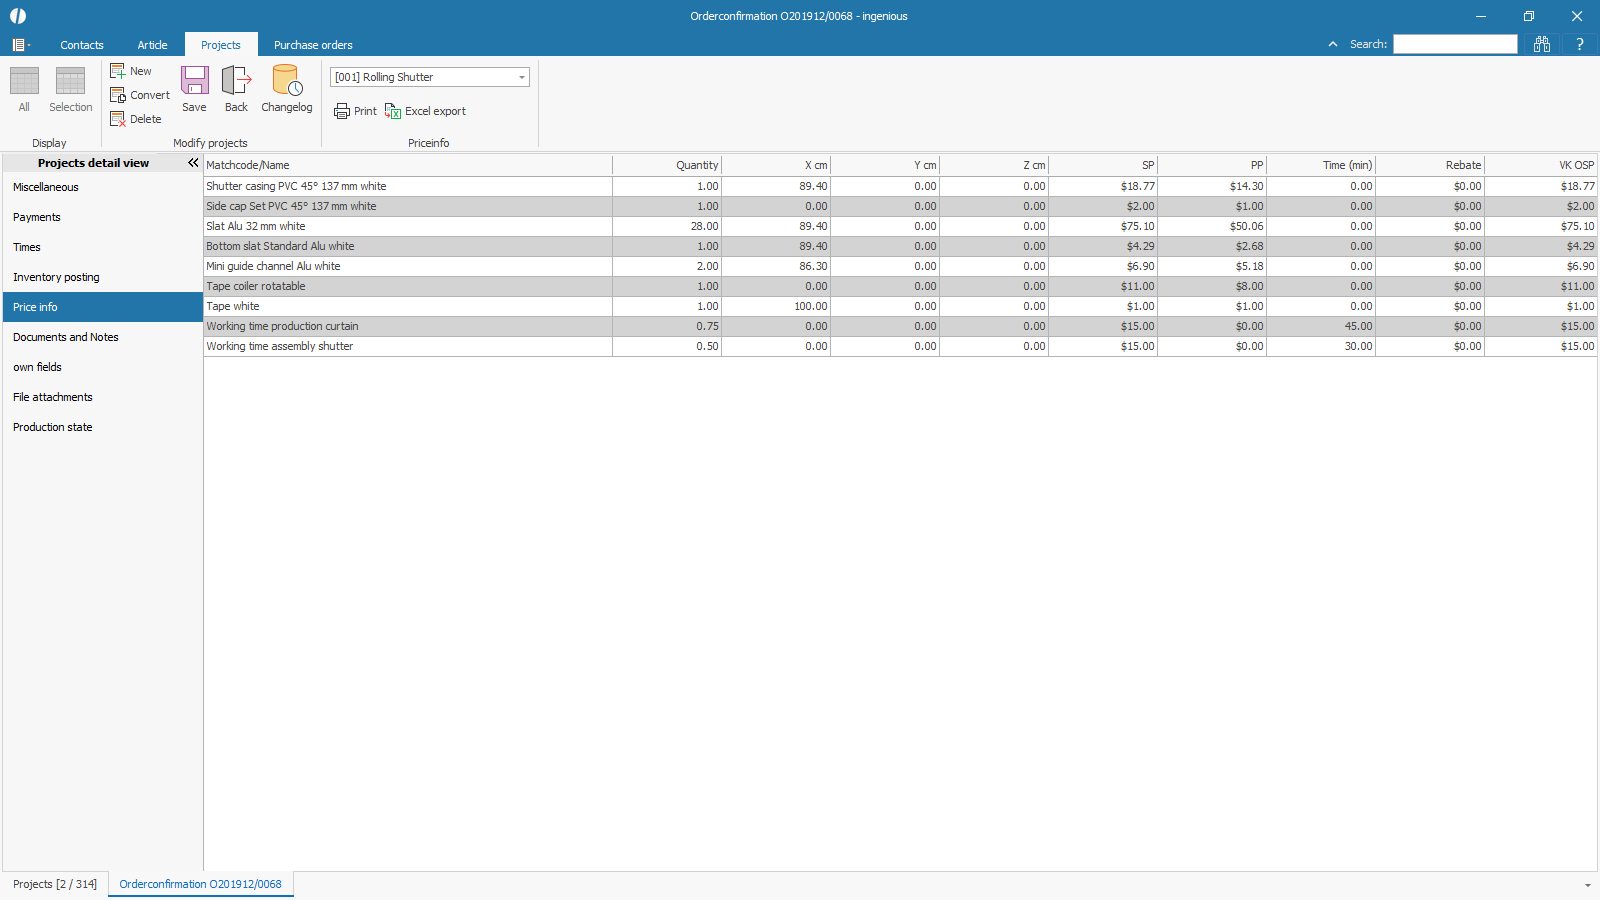Collapse the Projects detail view panel
This screenshot has width=1600, height=900.
coord(193,163)
